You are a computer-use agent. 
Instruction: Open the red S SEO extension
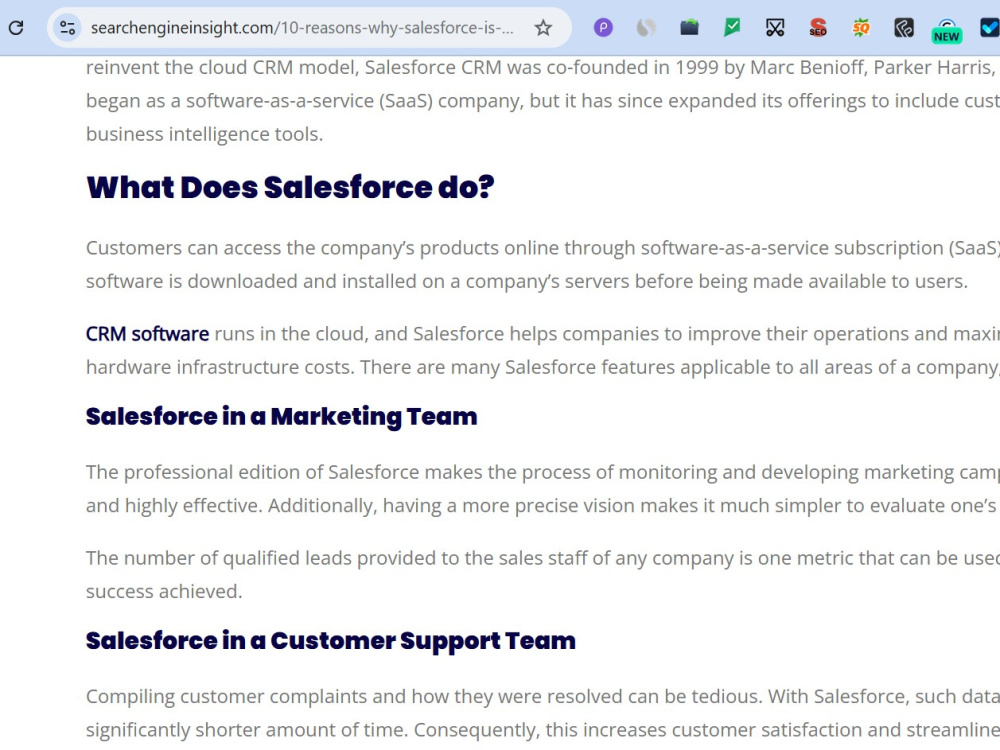tap(818, 27)
